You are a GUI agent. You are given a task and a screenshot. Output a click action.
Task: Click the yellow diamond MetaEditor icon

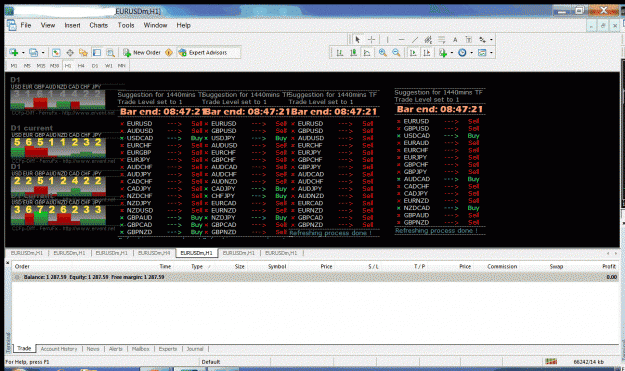(169, 53)
